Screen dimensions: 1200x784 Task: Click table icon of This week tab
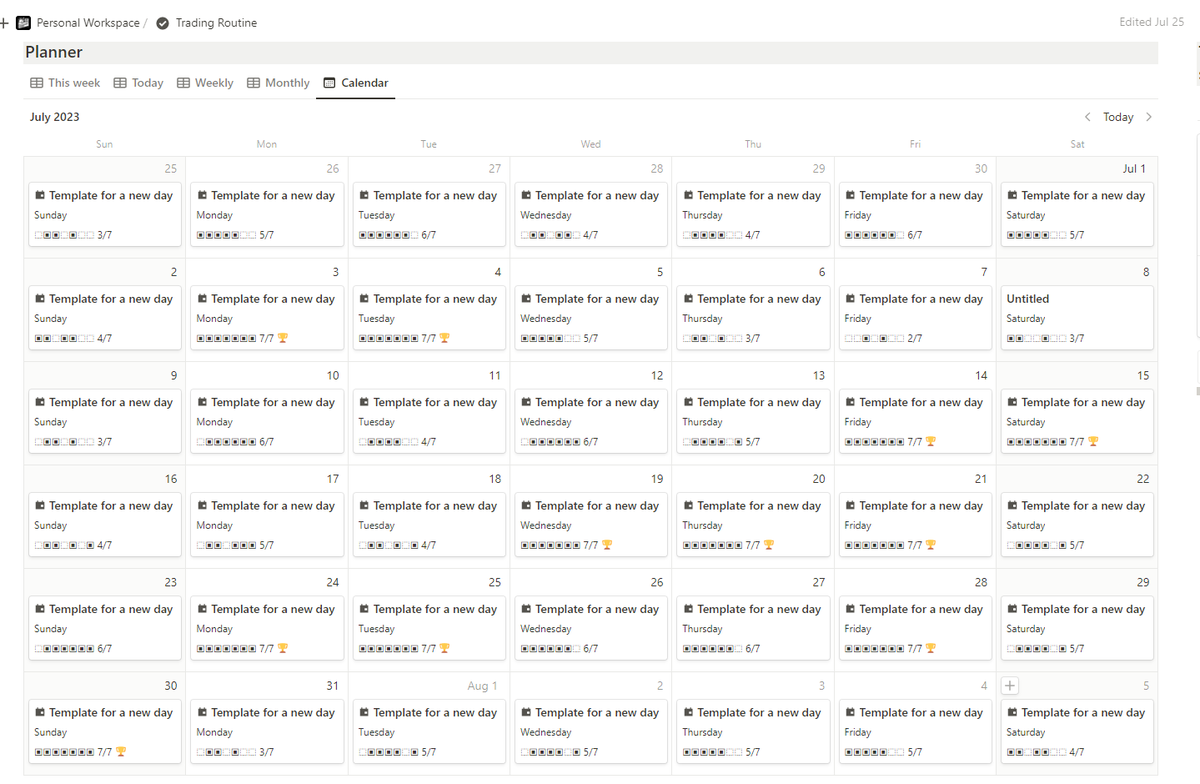[37, 83]
